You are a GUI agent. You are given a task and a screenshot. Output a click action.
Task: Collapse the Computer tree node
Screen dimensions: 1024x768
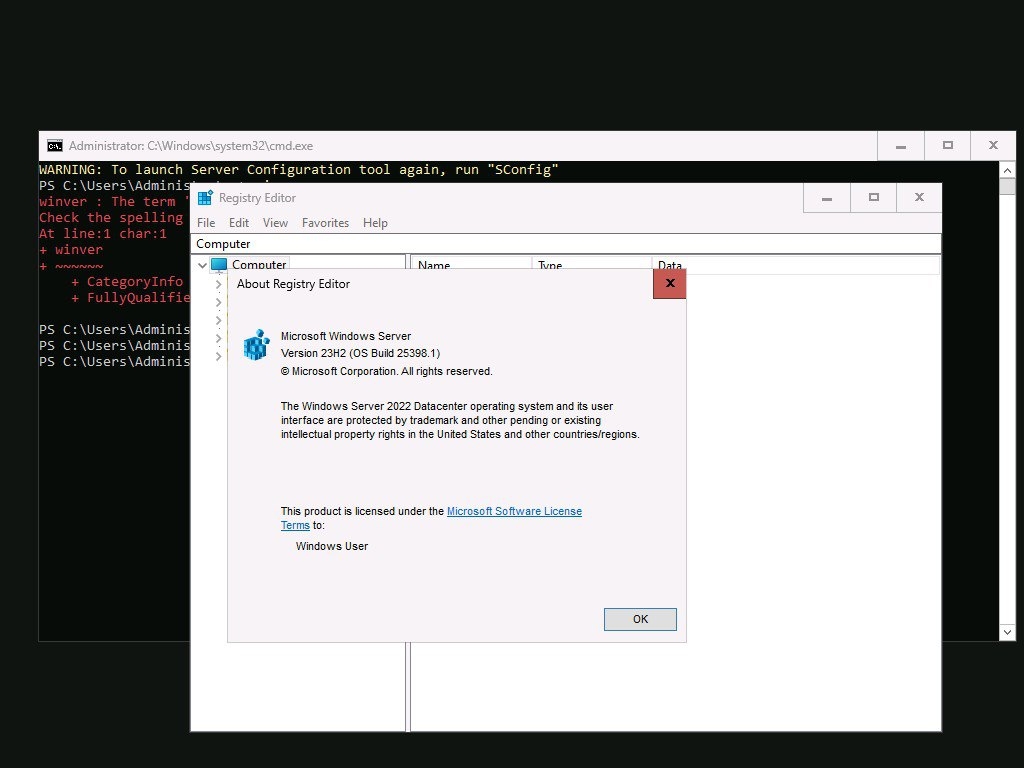coord(202,265)
